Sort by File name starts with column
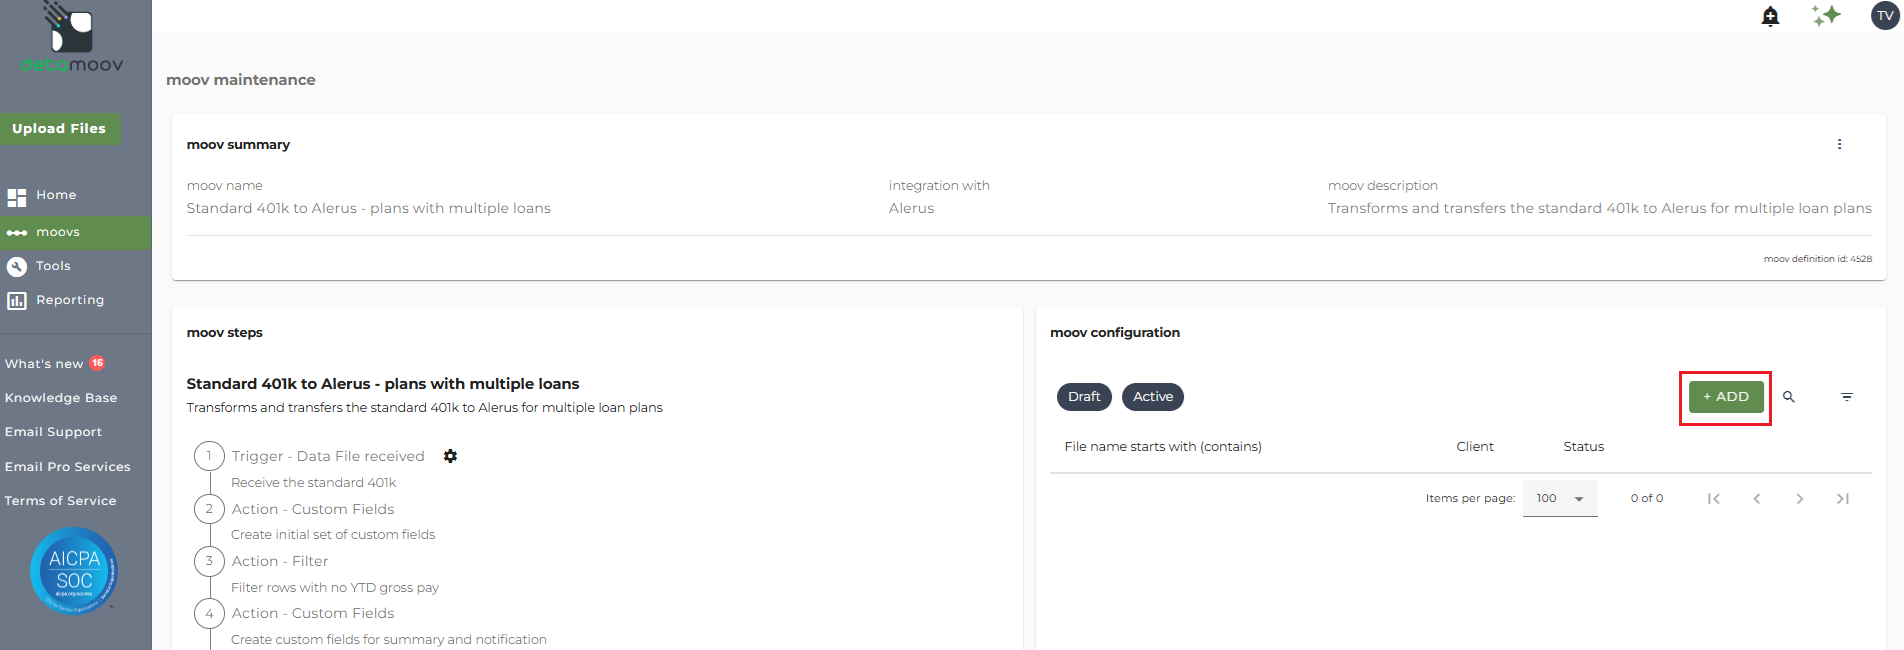Image resolution: width=1904 pixels, height=650 pixels. [1163, 447]
